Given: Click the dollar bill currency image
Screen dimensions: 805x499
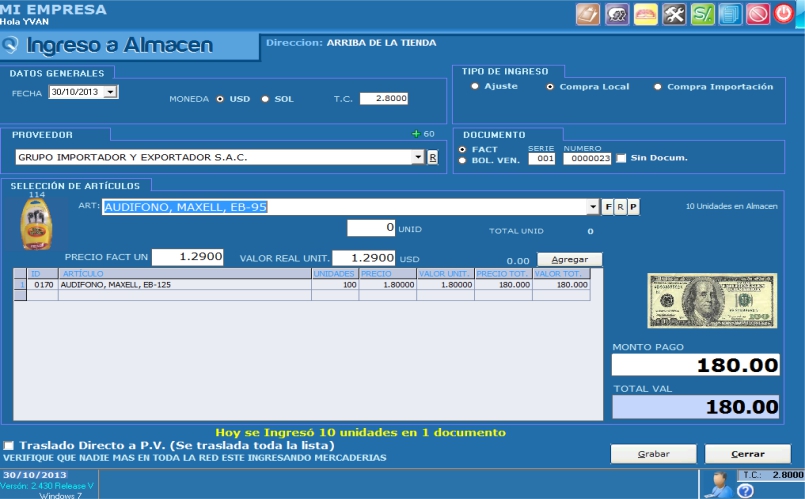Looking at the screenshot, I should (711, 300).
